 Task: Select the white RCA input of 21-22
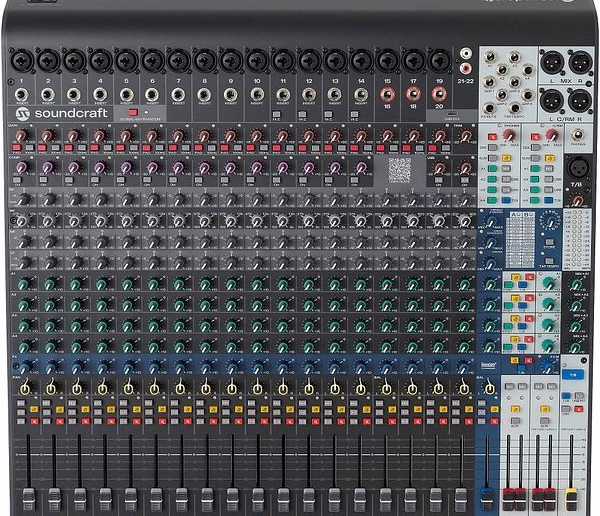click(x=465, y=53)
